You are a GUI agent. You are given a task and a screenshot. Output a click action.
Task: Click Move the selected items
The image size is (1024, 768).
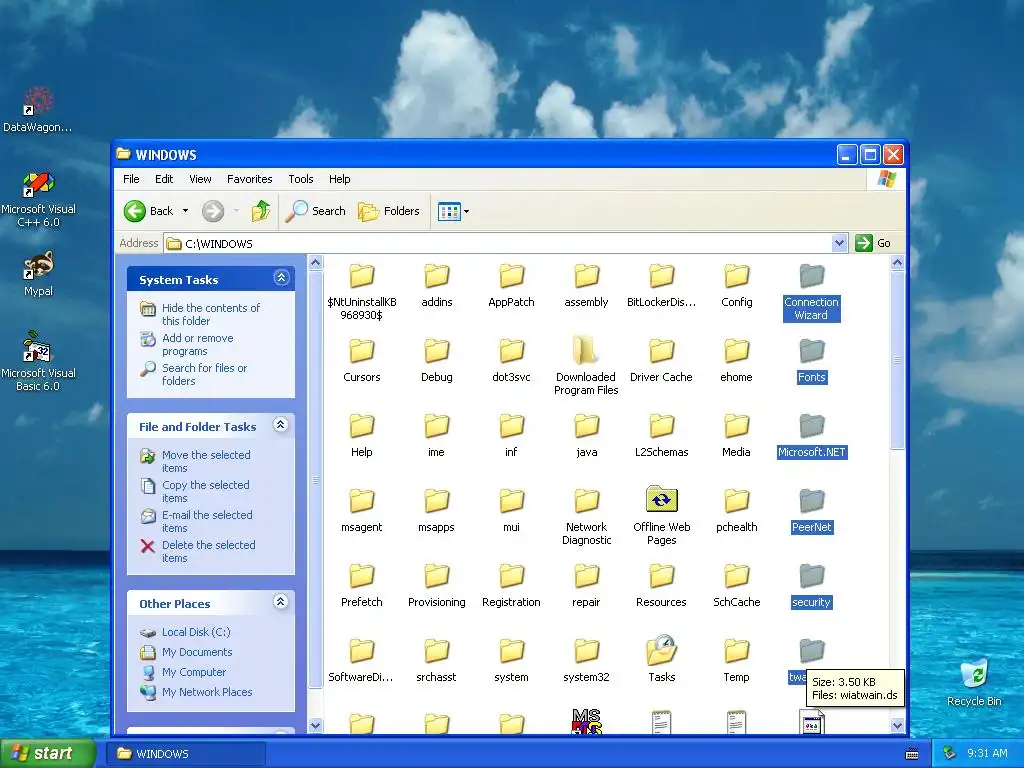pyautogui.click(x=206, y=461)
